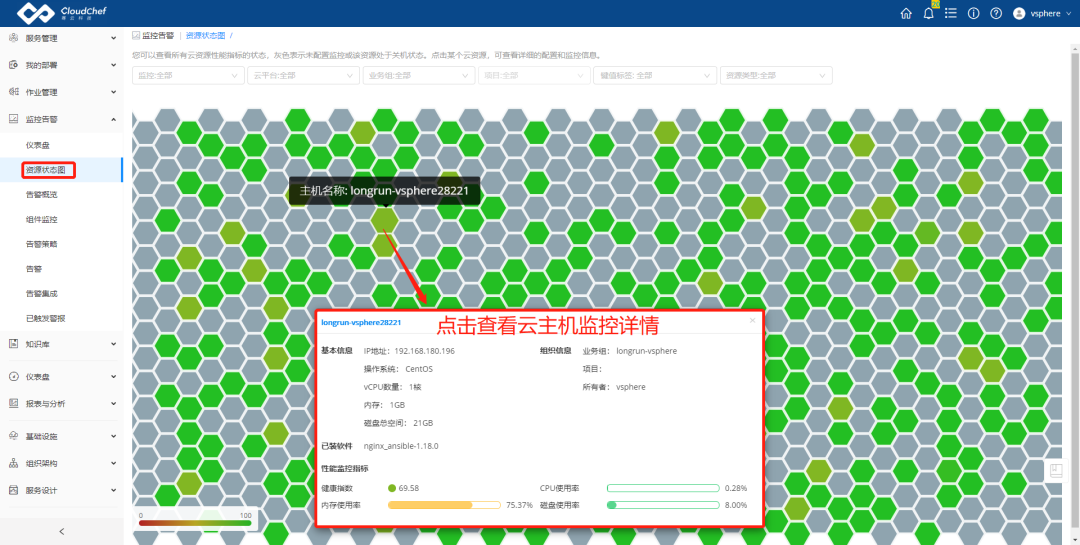Click the 组织架构 sidebar icon
Screen dimensions: 1080x545
click(13, 463)
